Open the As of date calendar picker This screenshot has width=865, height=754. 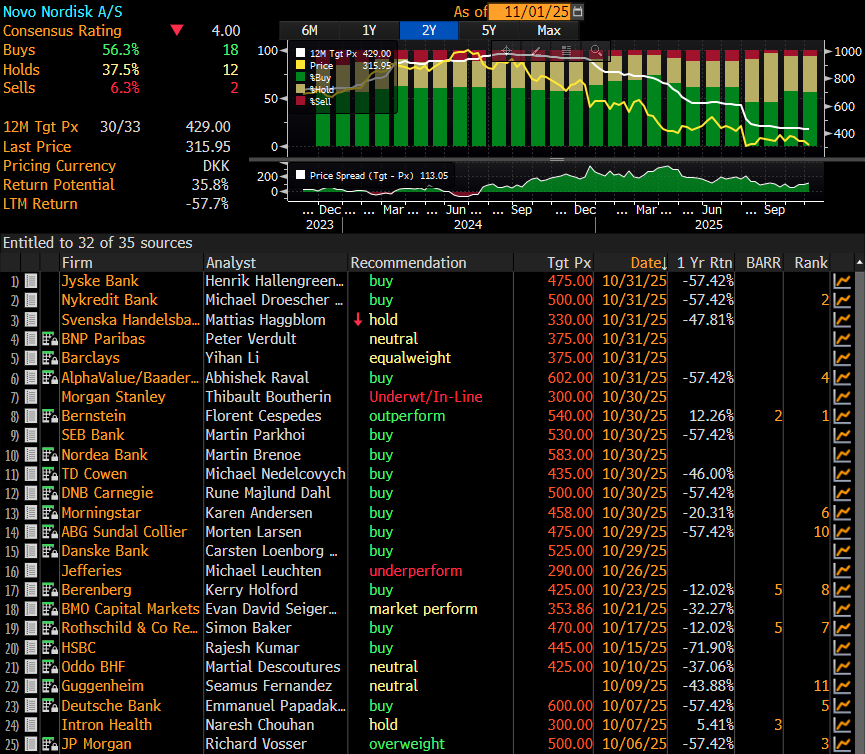[x=578, y=11]
